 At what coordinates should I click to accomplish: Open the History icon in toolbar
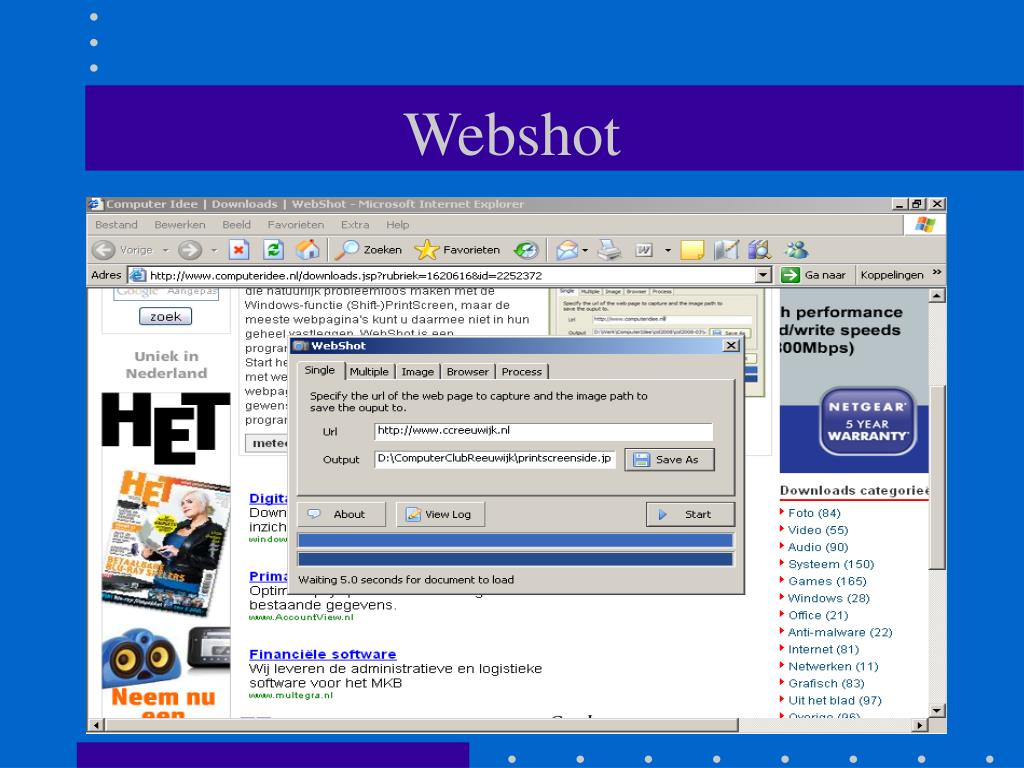coord(526,249)
